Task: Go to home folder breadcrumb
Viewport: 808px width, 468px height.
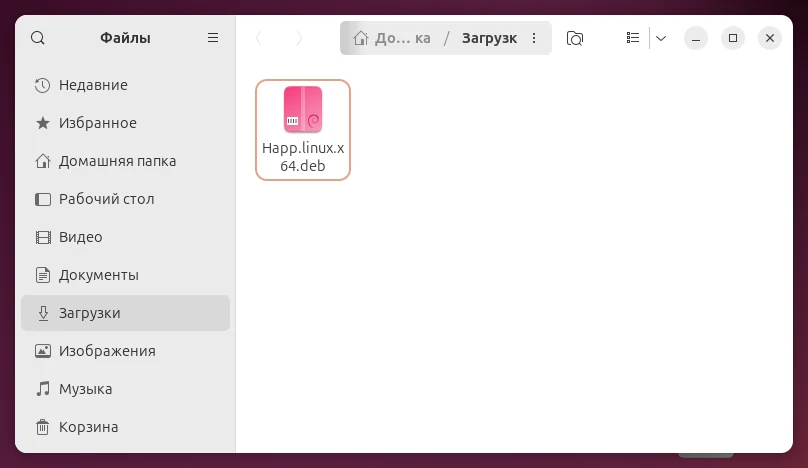Action: coord(392,38)
